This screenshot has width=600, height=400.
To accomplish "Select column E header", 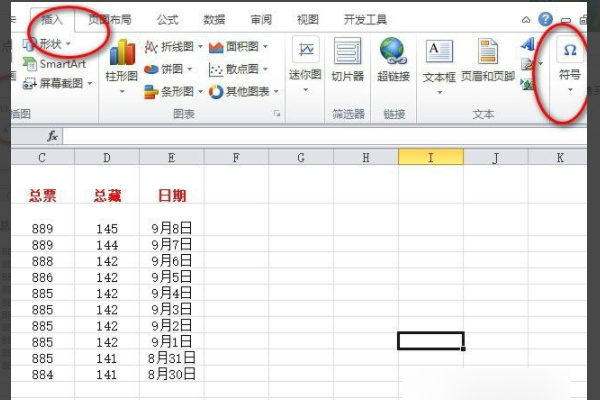I will (171, 157).
